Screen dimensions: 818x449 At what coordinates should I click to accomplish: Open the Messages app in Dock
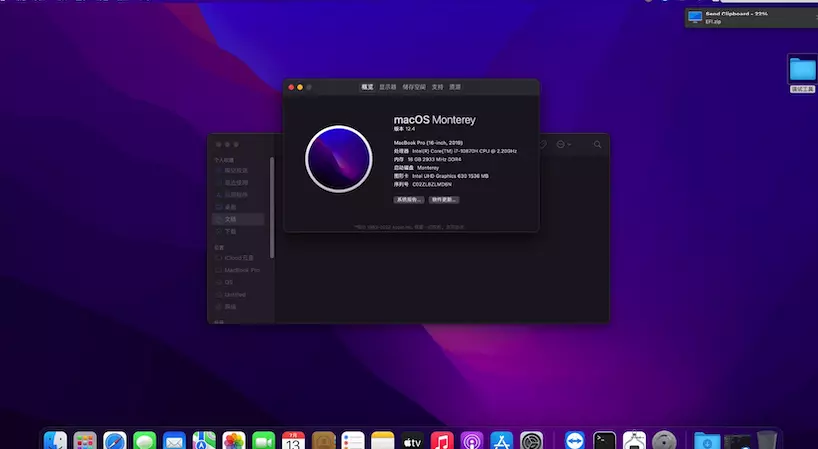click(145, 441)
